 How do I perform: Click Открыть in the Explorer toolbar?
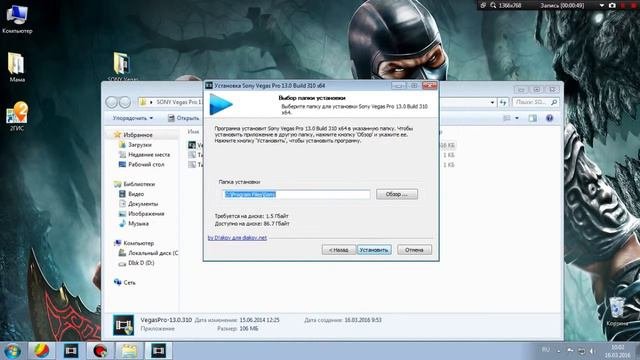tap(184, 118)
